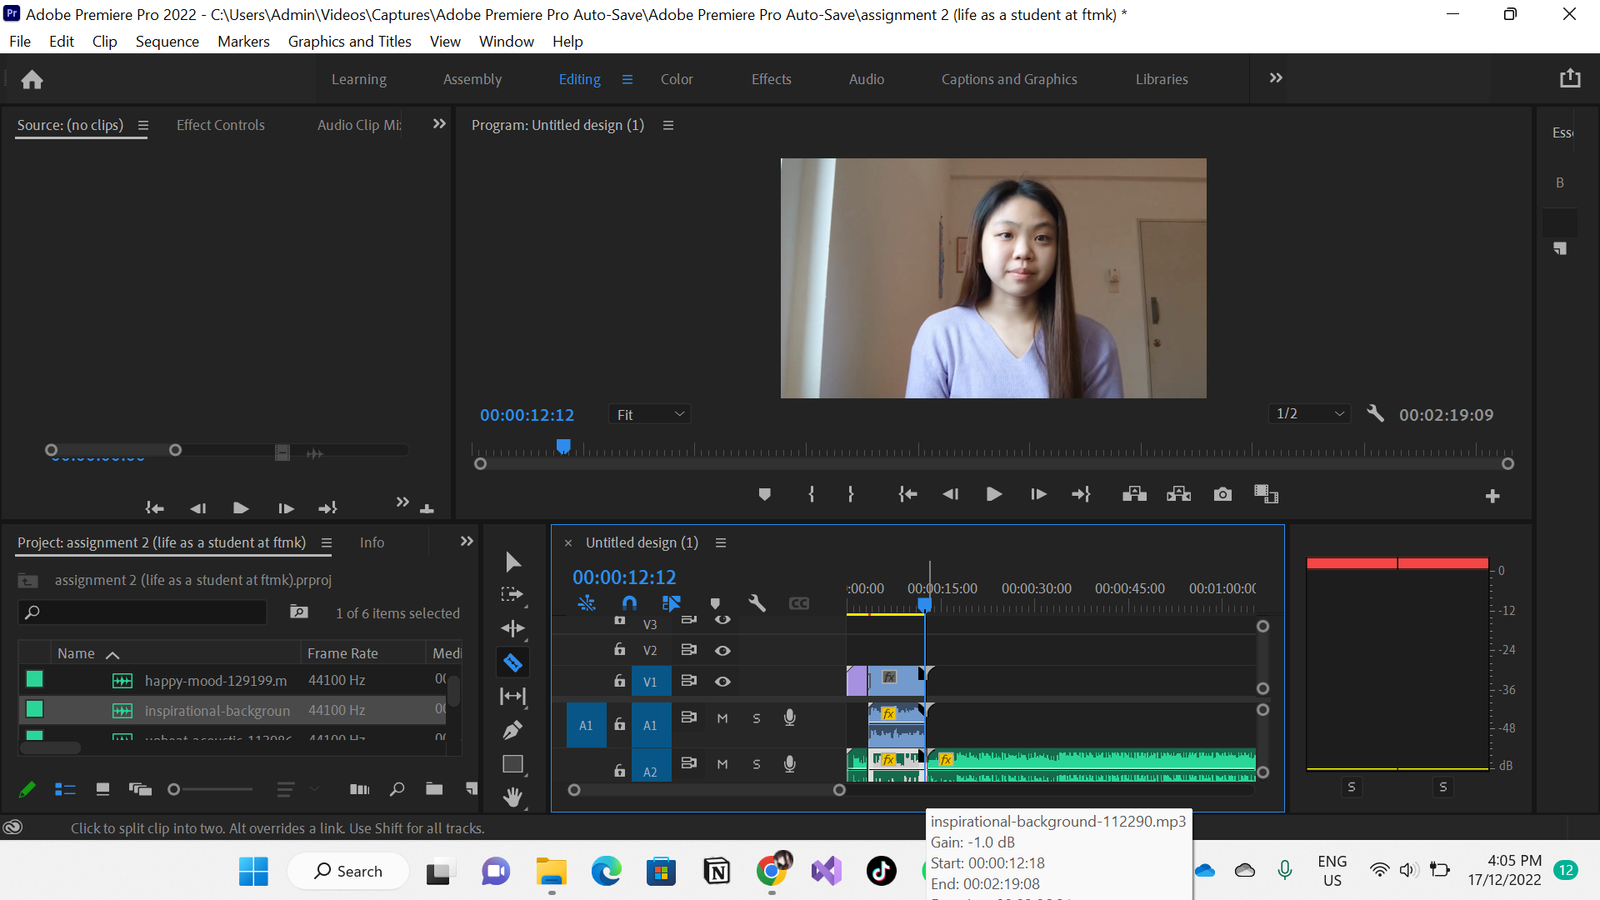Mute the A1 audio track

click(722, 718)
